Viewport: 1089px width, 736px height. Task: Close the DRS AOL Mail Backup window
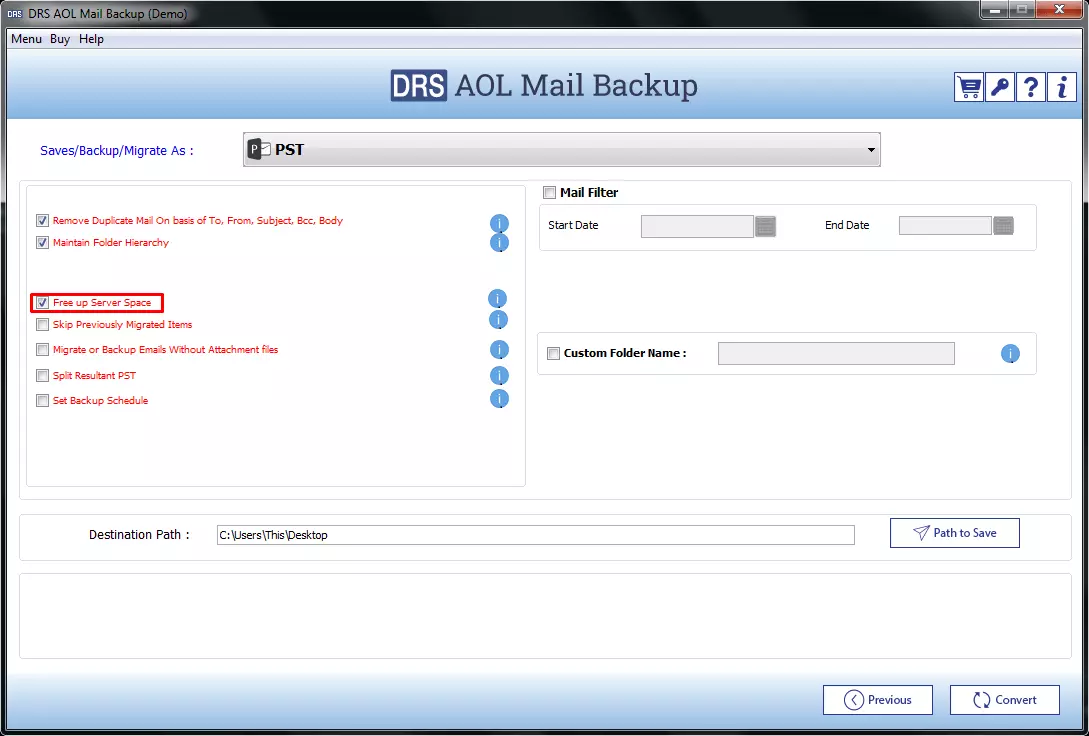[x=1059, y=10]
